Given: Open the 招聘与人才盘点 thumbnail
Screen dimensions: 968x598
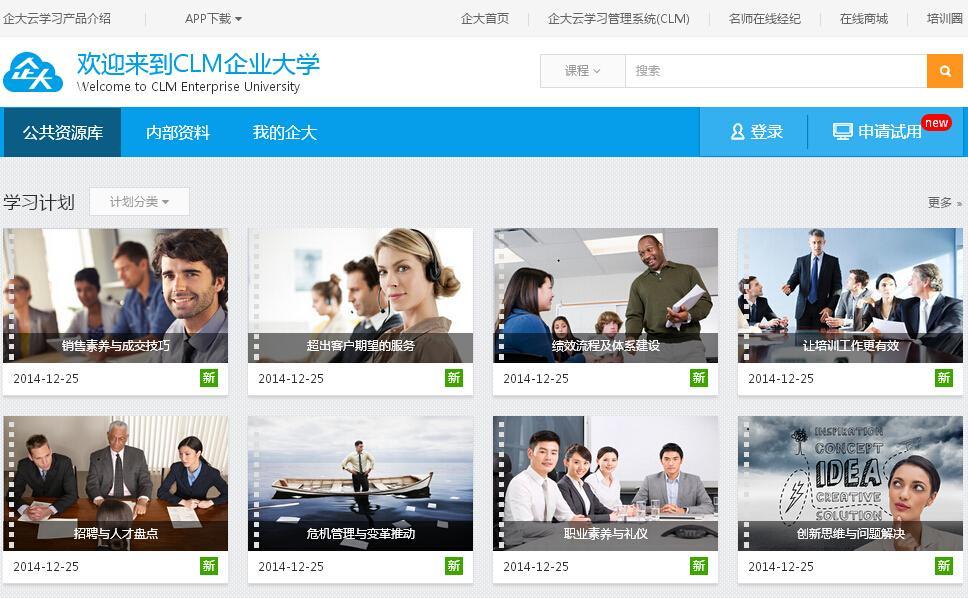Looking at the screenshot, I should click(x=115, y=483).
